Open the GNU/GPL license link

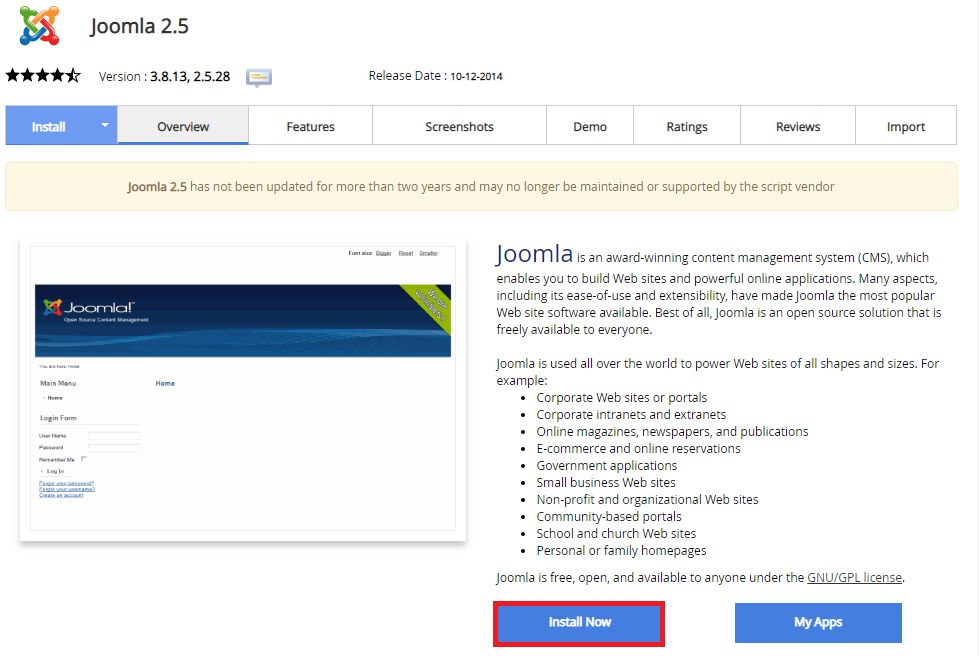pyautogui.click(x=854, y=577)
